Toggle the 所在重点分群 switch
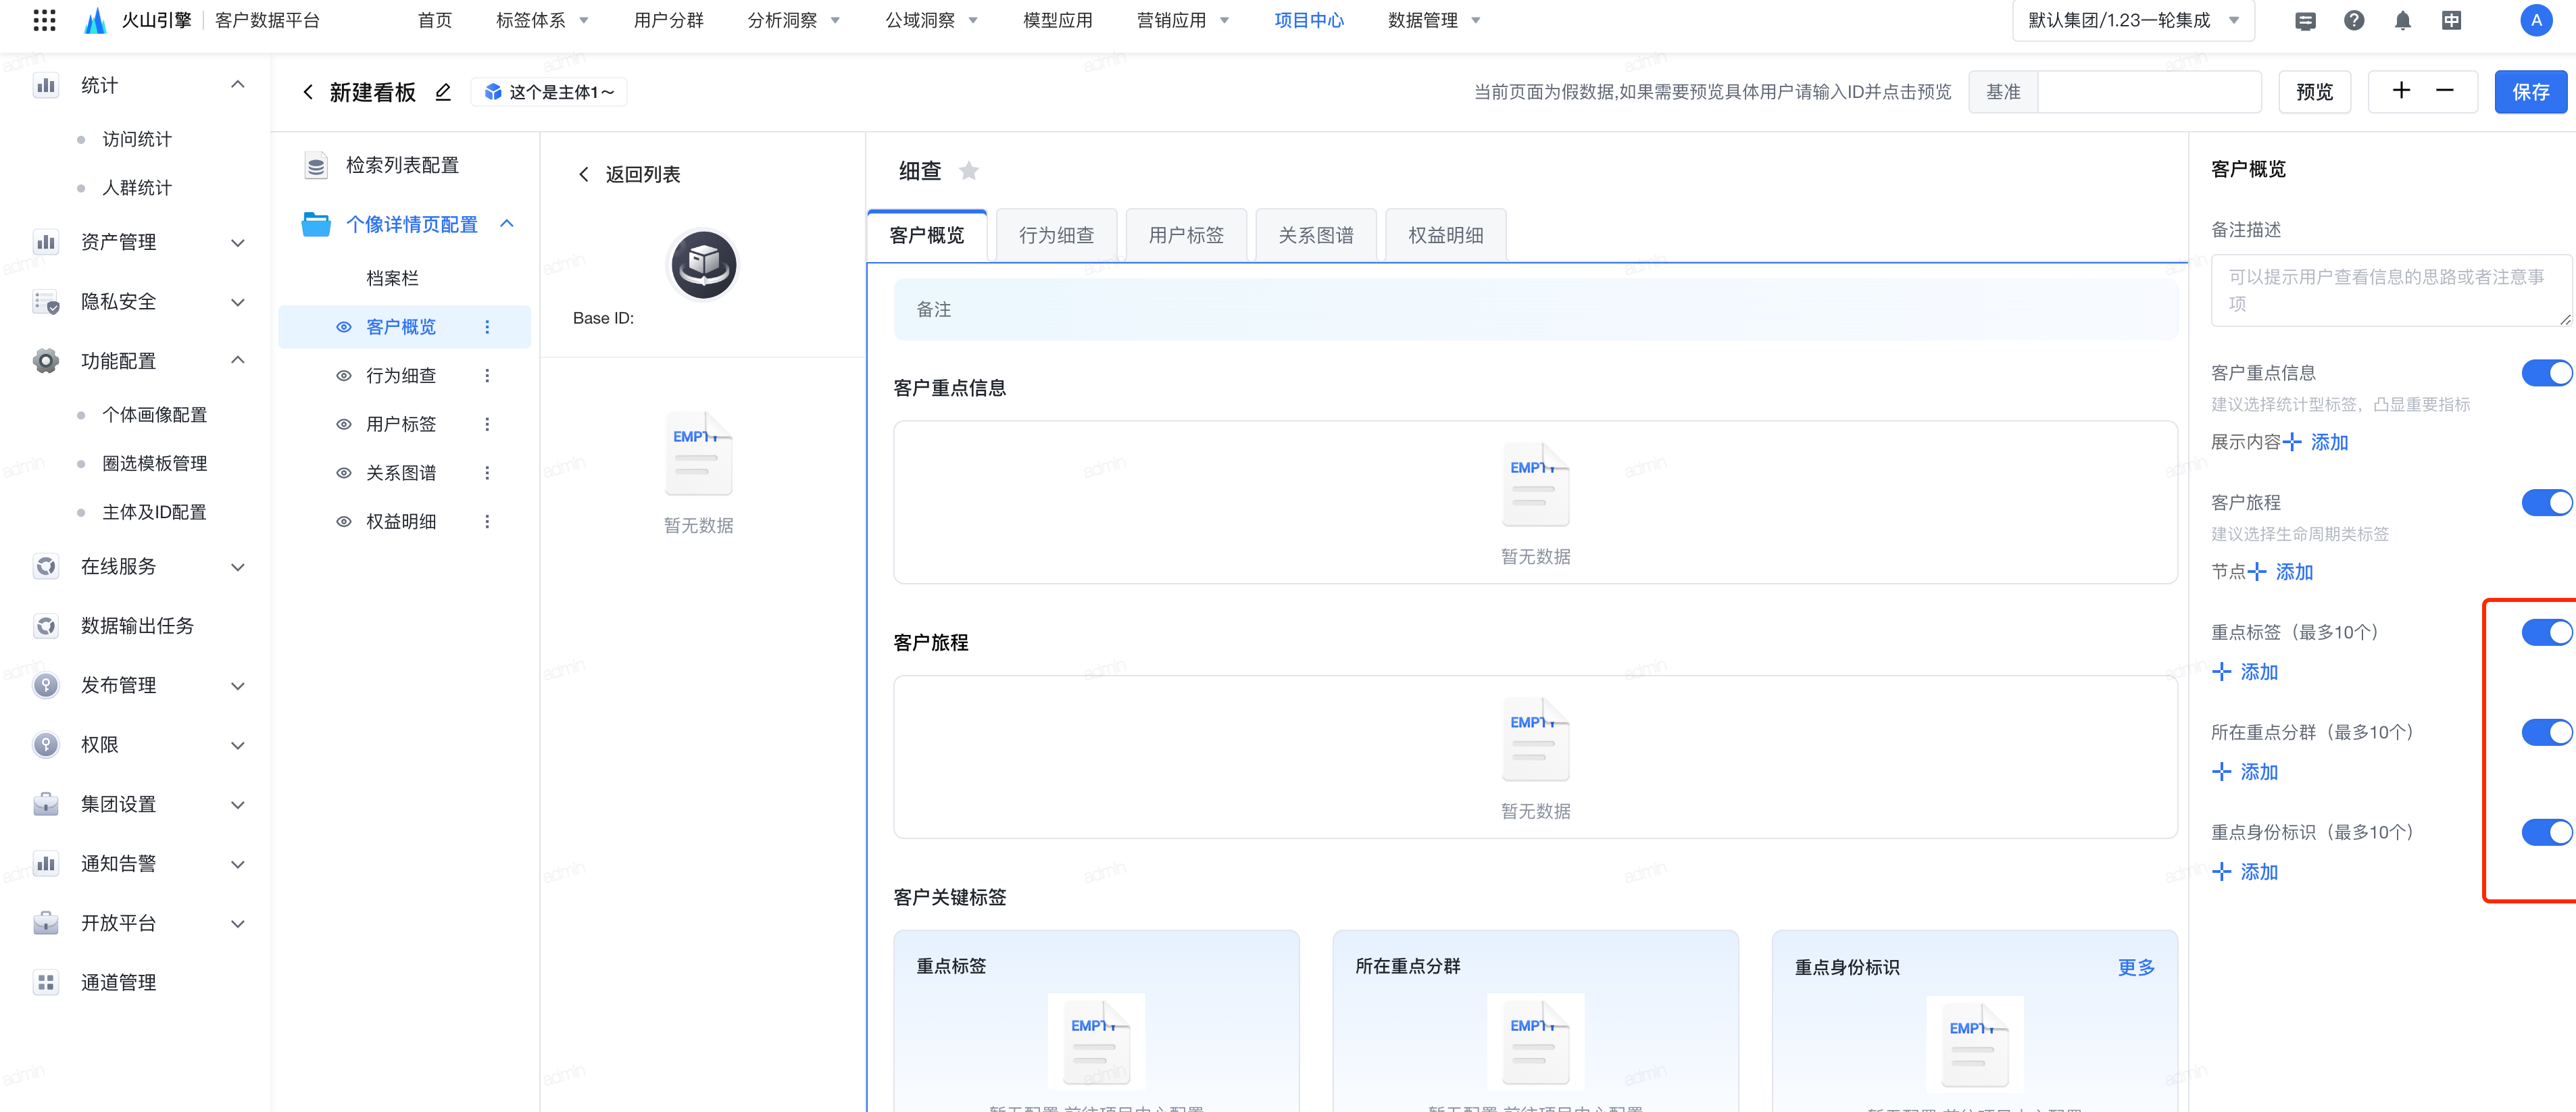 click(2546, 732)
